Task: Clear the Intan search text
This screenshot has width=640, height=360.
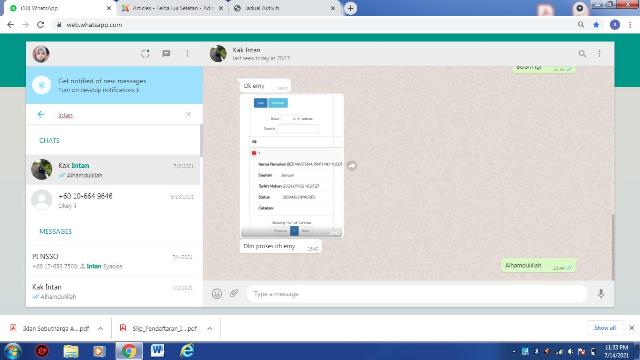Action: pos(188,115)
